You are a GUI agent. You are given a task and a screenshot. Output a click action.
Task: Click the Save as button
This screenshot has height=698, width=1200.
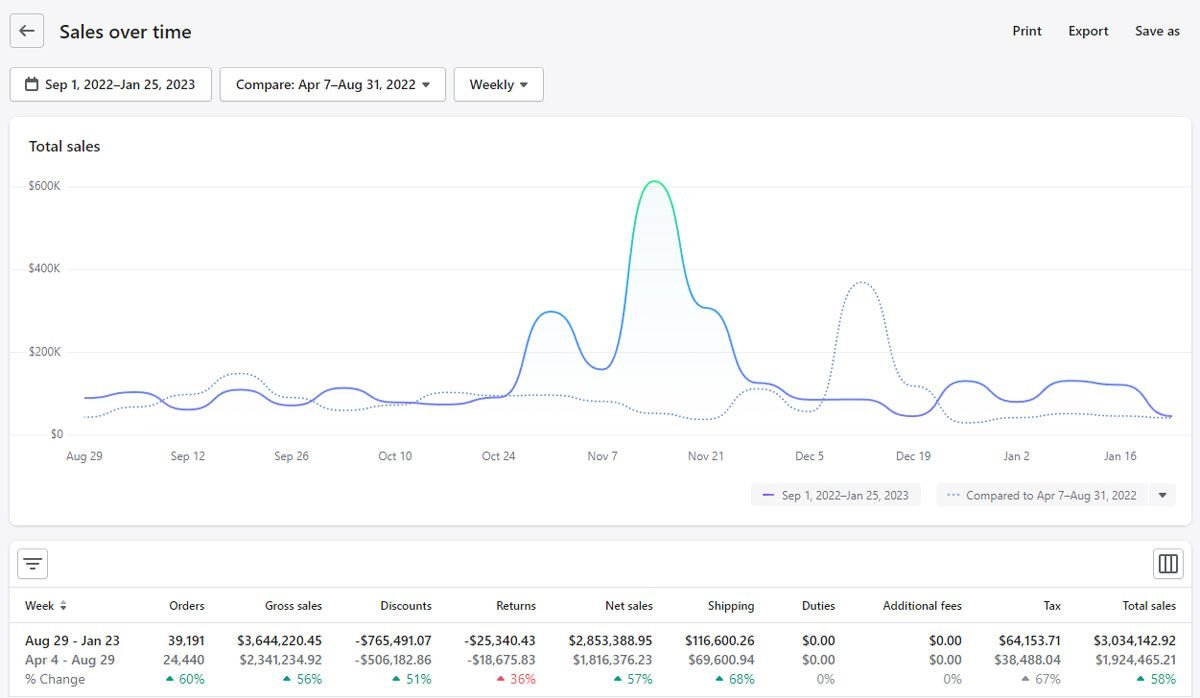tap(1157, 31)
